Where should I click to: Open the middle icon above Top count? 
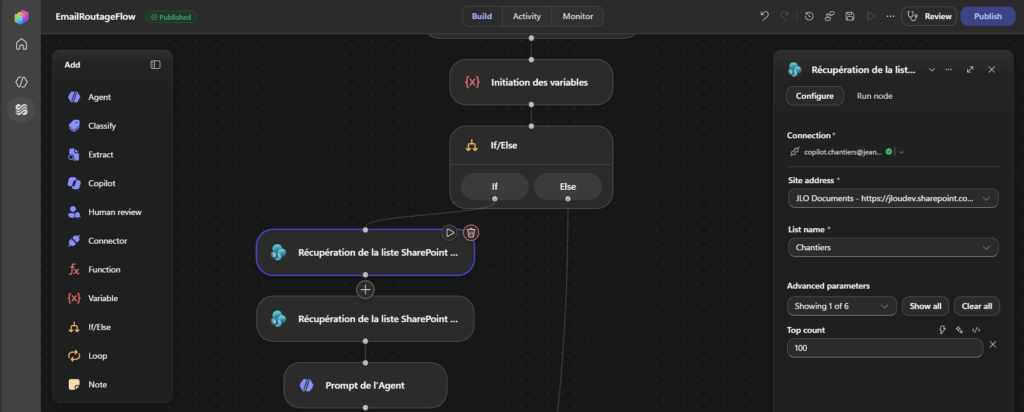[x=959, y=330]
